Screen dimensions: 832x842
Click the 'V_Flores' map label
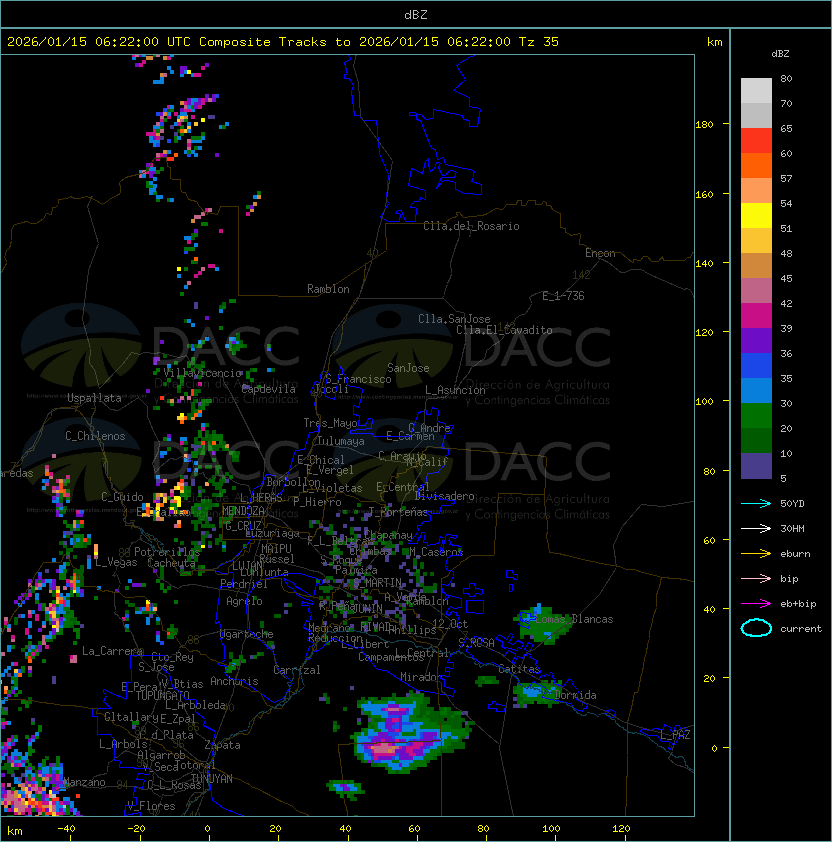click(151, 806)
